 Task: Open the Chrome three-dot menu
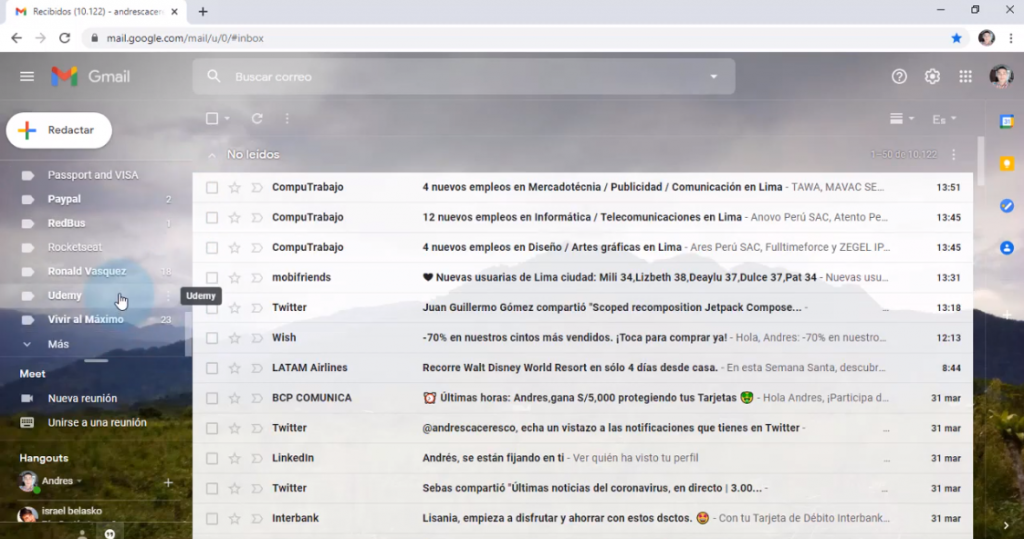coord(1011,38)
